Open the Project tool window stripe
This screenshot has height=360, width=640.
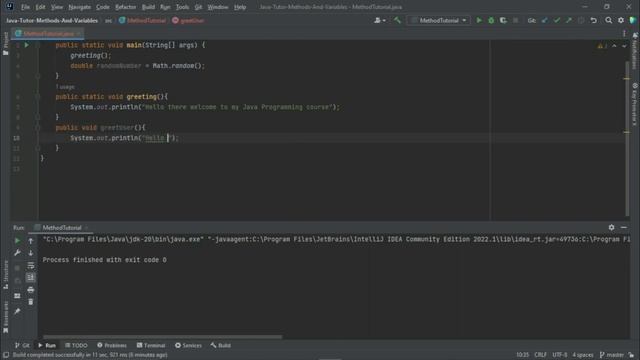pos(6,44)
